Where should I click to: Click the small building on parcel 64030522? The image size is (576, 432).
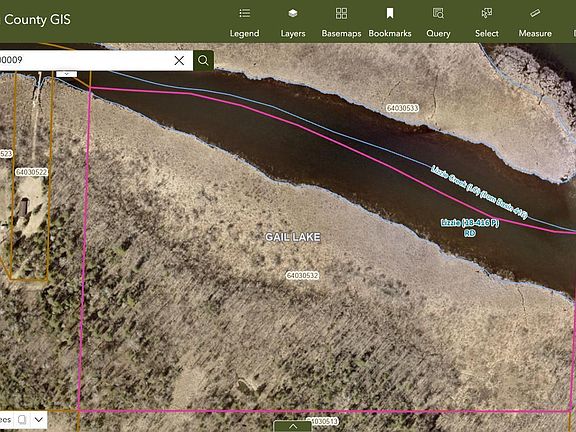pyautogui.click(x=24, y=207)
